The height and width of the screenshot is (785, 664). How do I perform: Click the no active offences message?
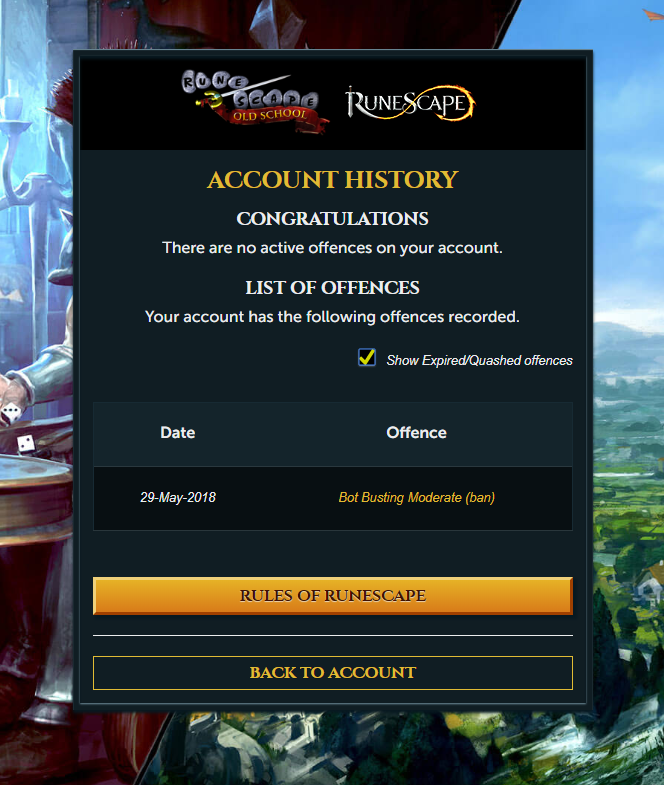click(333, 248)
